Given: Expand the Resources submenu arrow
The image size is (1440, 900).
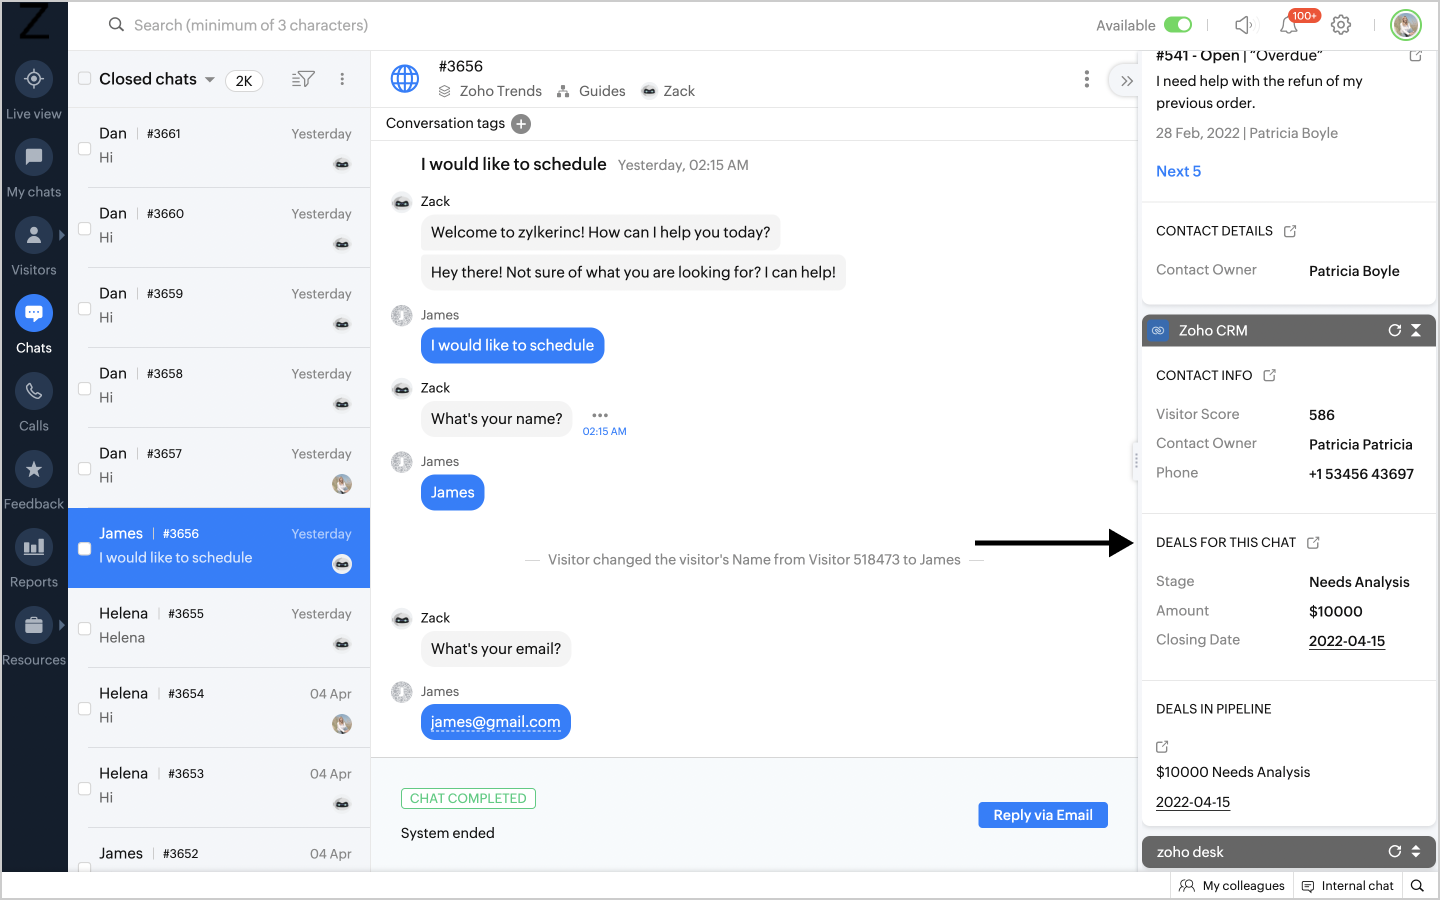Looking at the screenshot, I should (62, 625).
